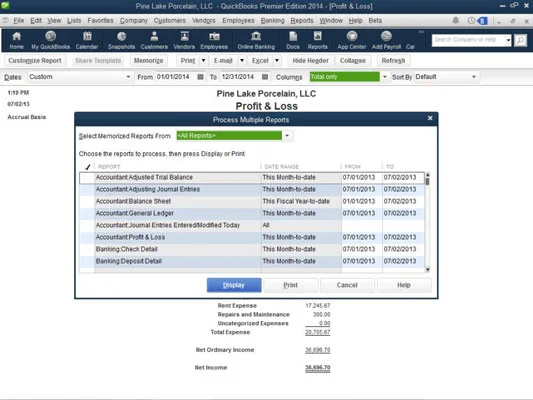This screenshot has width=533, height=400.
Task: Open the Vendors center icon
Action: click(184, 40)
